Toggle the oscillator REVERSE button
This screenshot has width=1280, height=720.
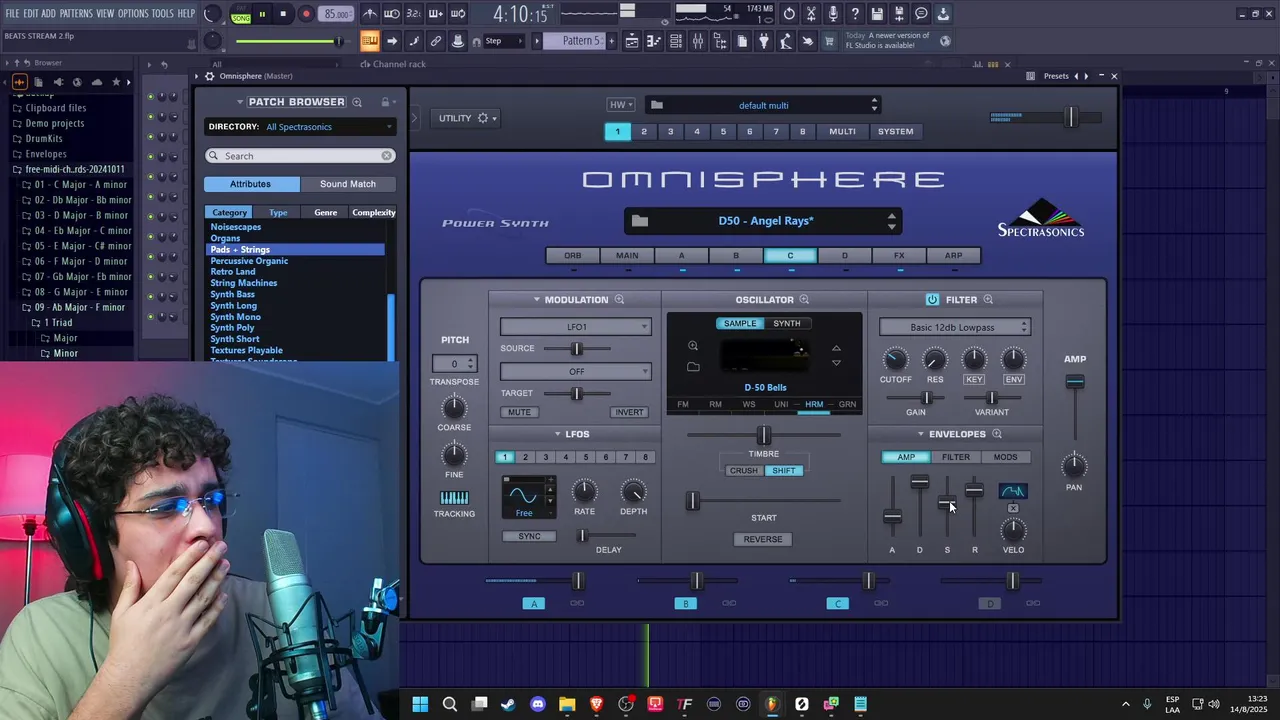pos(763,539)
